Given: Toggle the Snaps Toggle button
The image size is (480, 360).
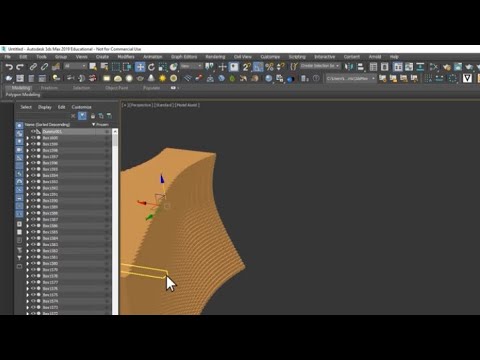Looking at the screenshot, I should point(246,67).
